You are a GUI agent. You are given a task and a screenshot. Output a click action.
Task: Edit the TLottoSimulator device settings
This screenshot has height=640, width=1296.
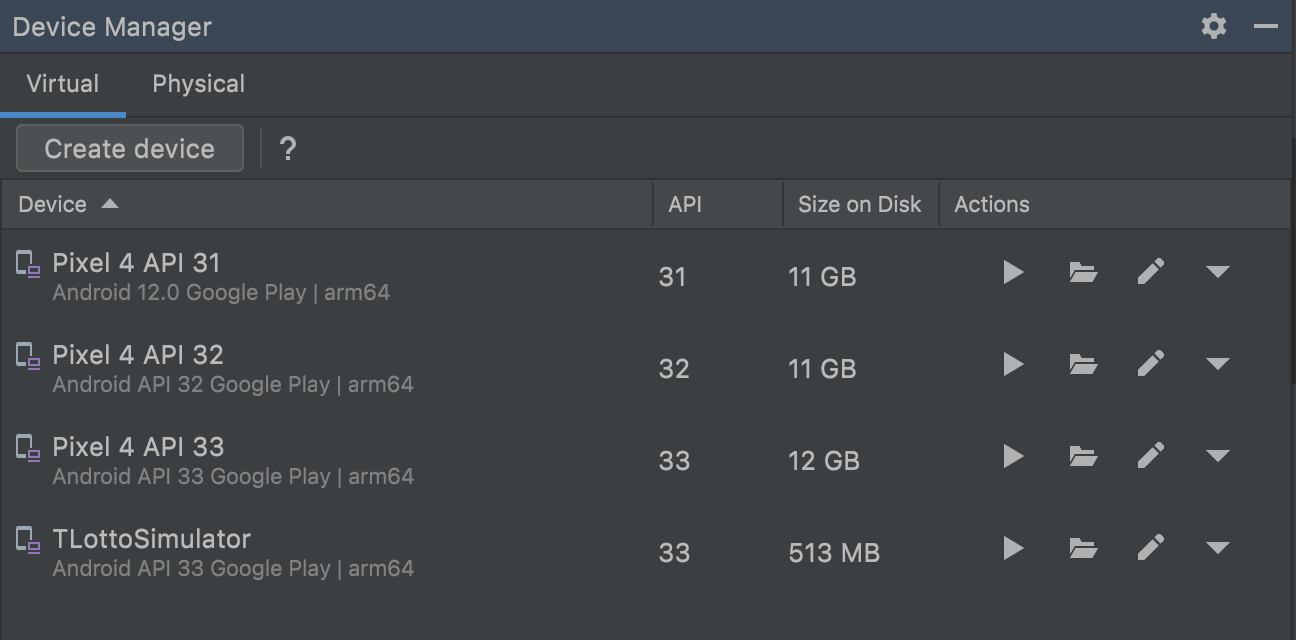[x=1151, y=548]
